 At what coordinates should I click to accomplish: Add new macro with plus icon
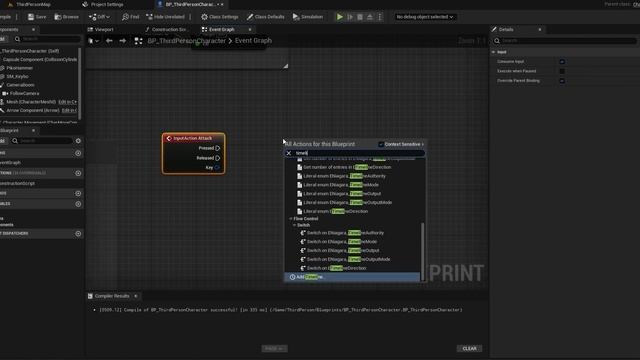78,193
